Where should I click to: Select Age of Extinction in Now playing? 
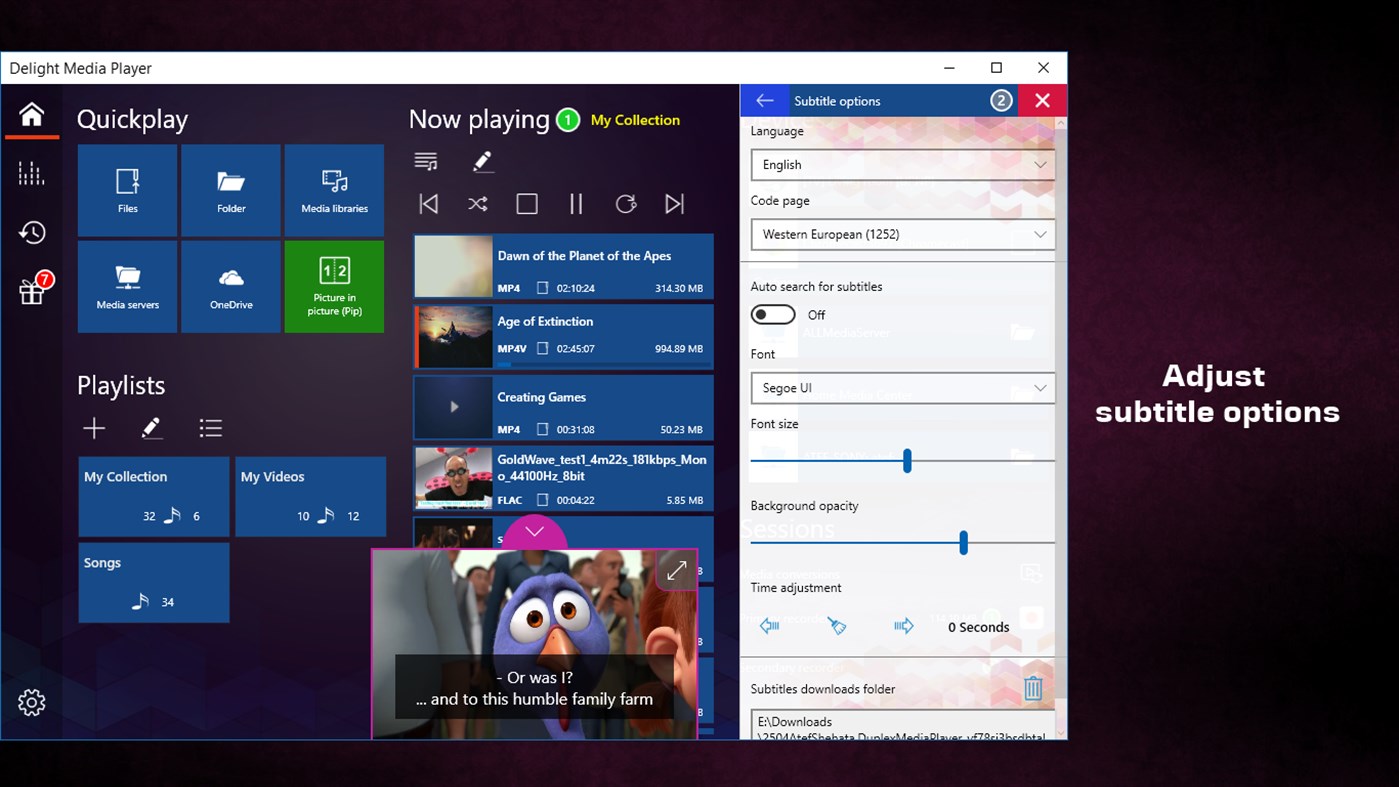(x=563, y=337)
